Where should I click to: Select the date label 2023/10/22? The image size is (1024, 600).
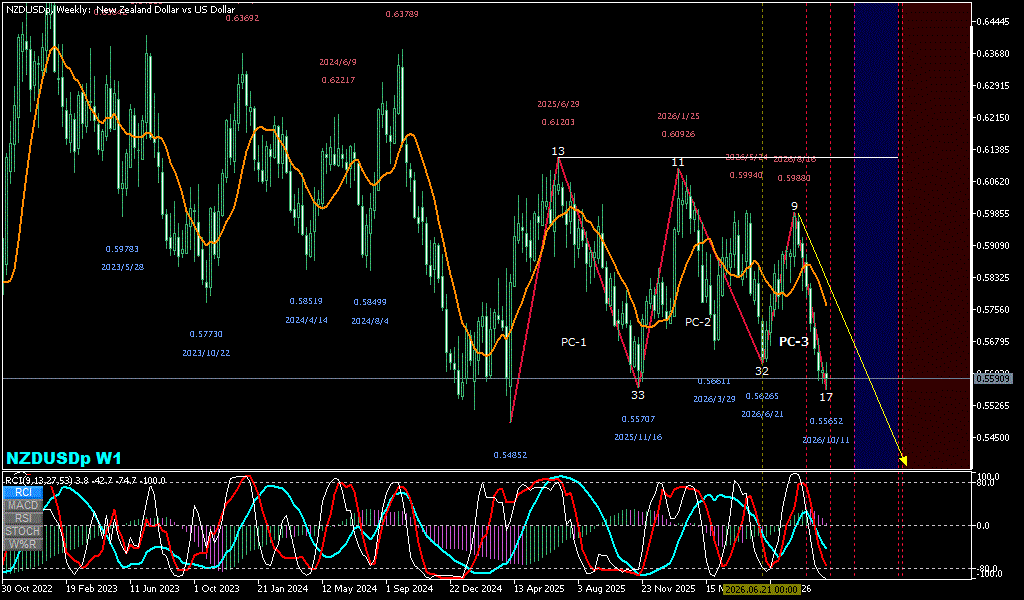click(206, 353)
